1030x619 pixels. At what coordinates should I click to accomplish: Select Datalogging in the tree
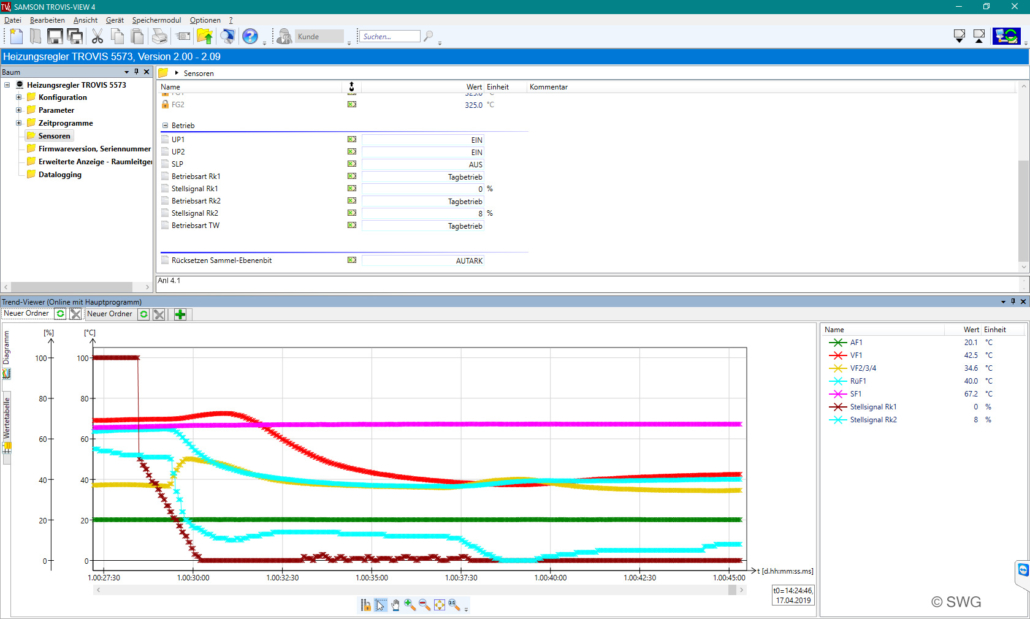[x=60, y=175]
